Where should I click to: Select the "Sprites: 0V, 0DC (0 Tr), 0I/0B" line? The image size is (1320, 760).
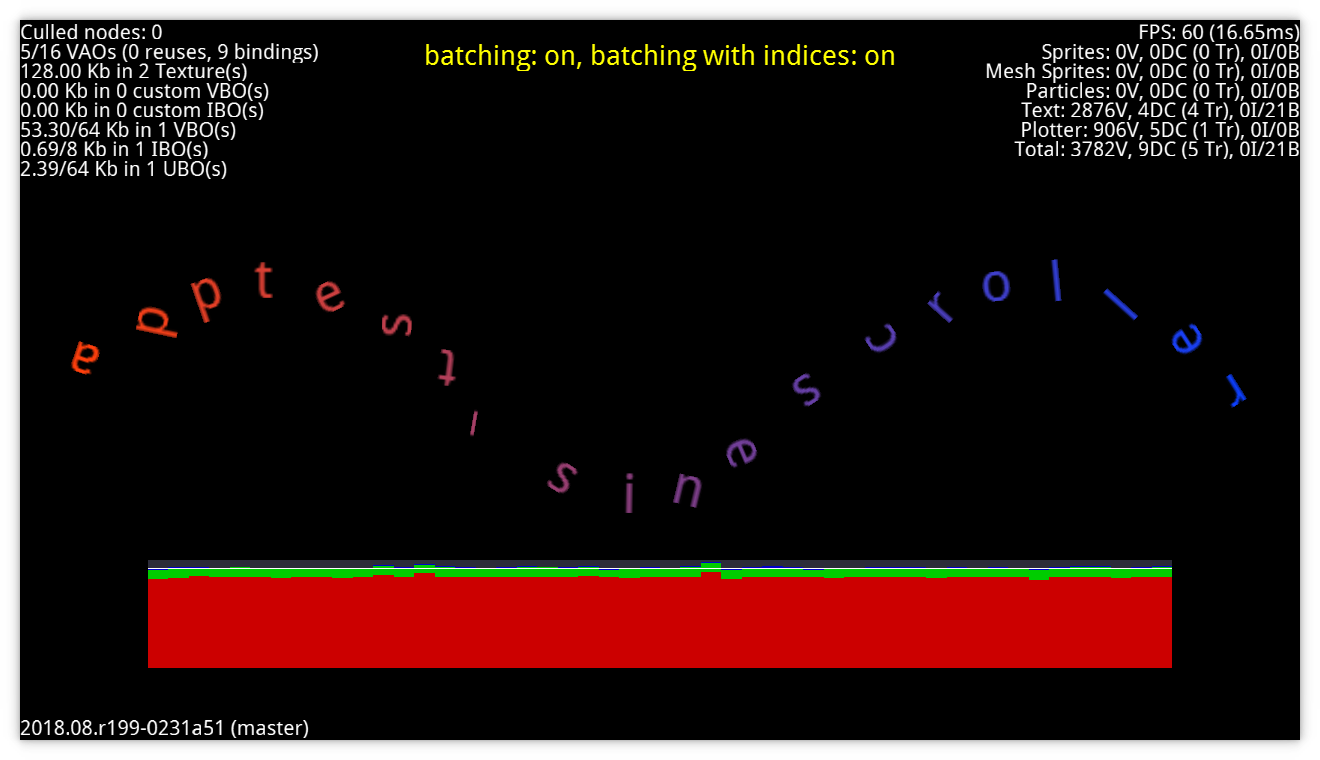[x=1170, y=51]
